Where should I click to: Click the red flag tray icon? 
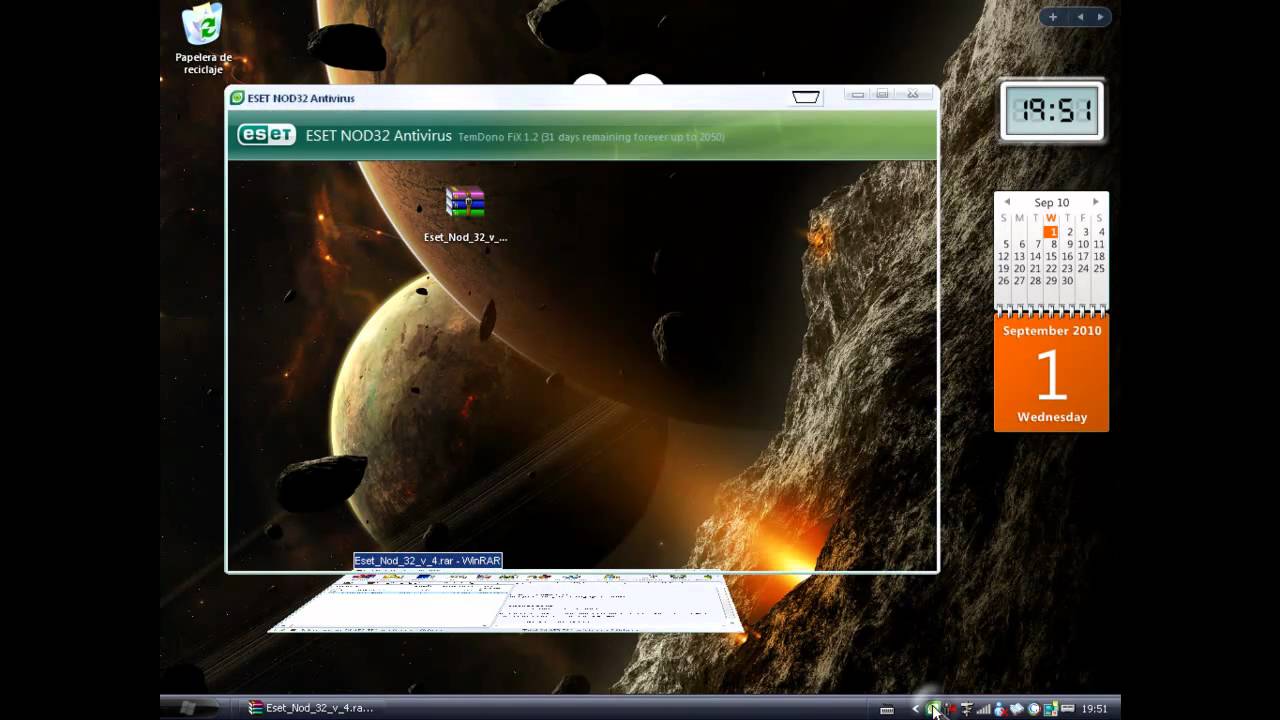click(x=951, y=709)
